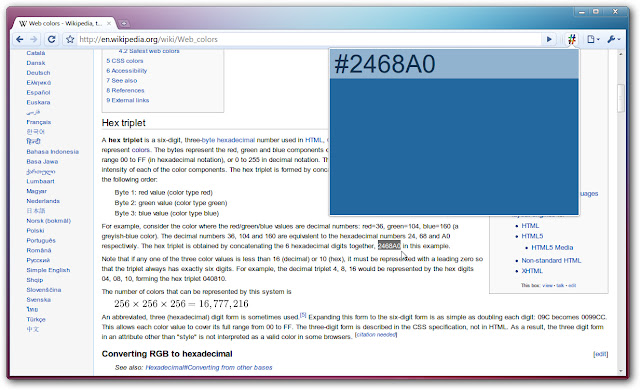The image size is (640, 390).
Task: Click the large blue color preview panel
Action: (454, 146)
